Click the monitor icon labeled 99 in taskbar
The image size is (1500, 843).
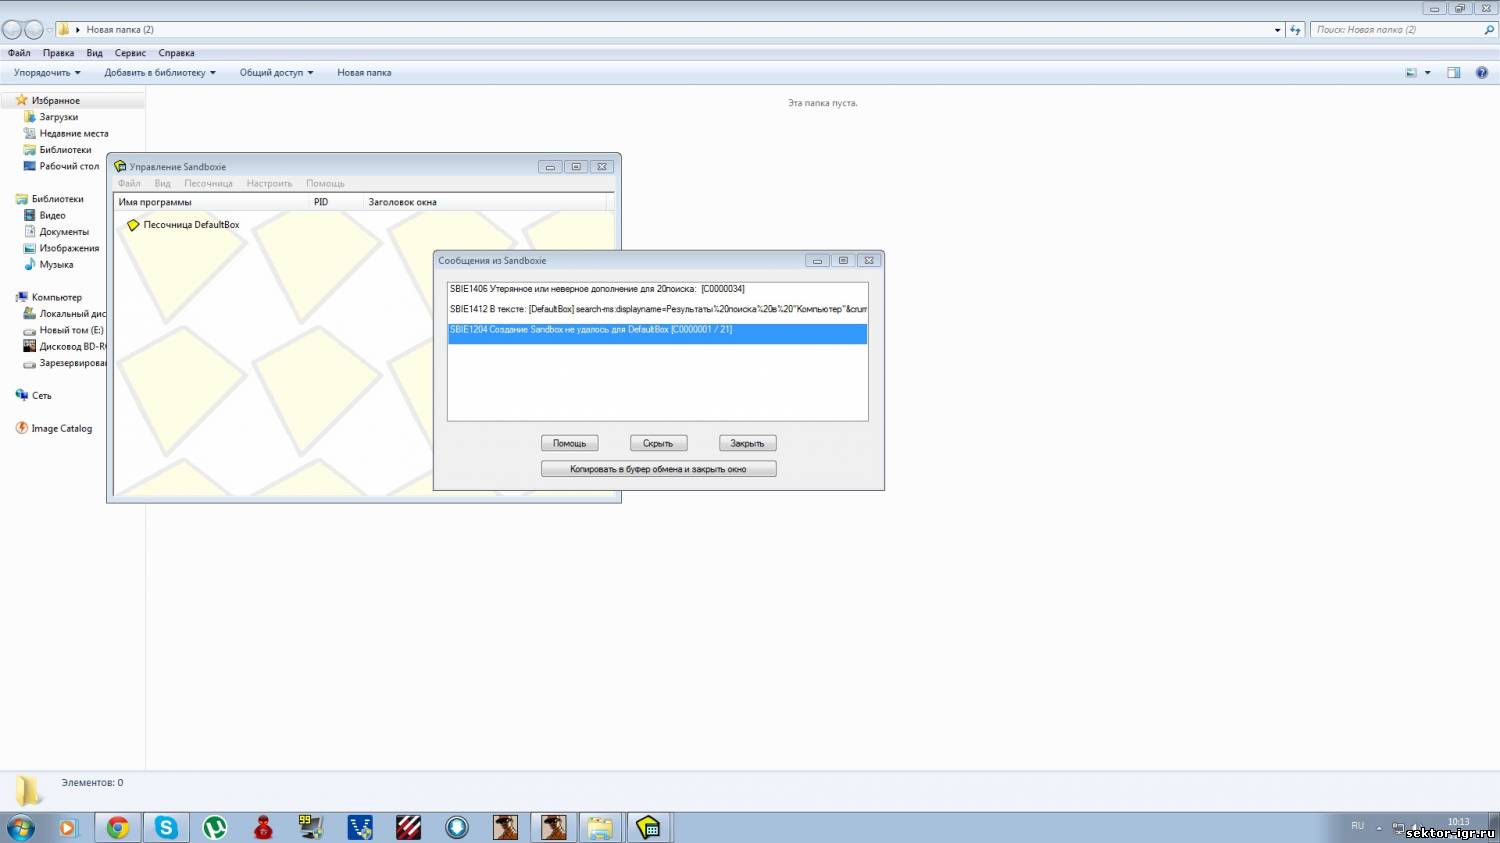311,827
